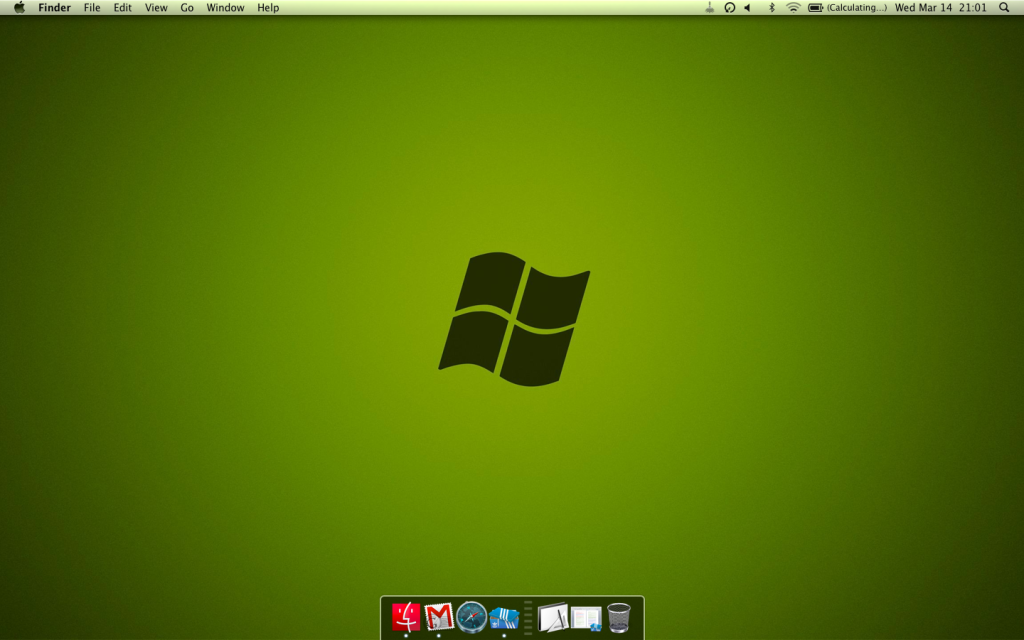The height and width of the screenshot is (640, 1024).
Task: Open the Applications stack in Dock
Action: point(553,617)
